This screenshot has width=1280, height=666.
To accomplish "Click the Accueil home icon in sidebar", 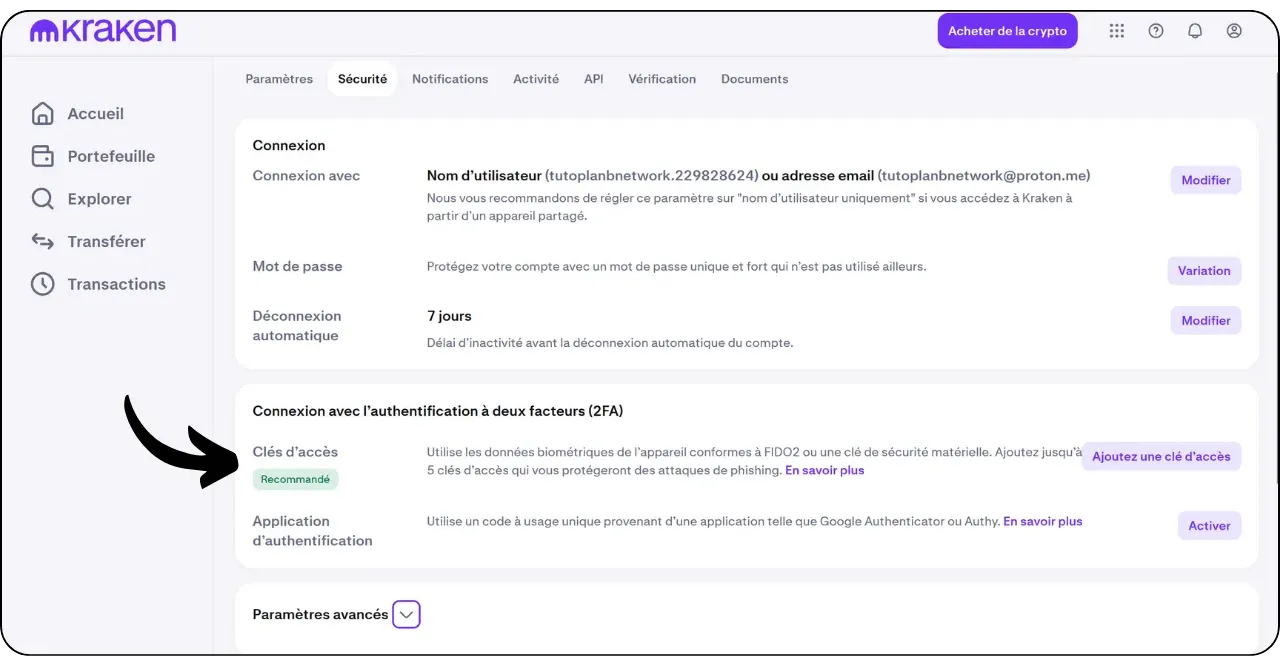I will (x=43, y=114).
